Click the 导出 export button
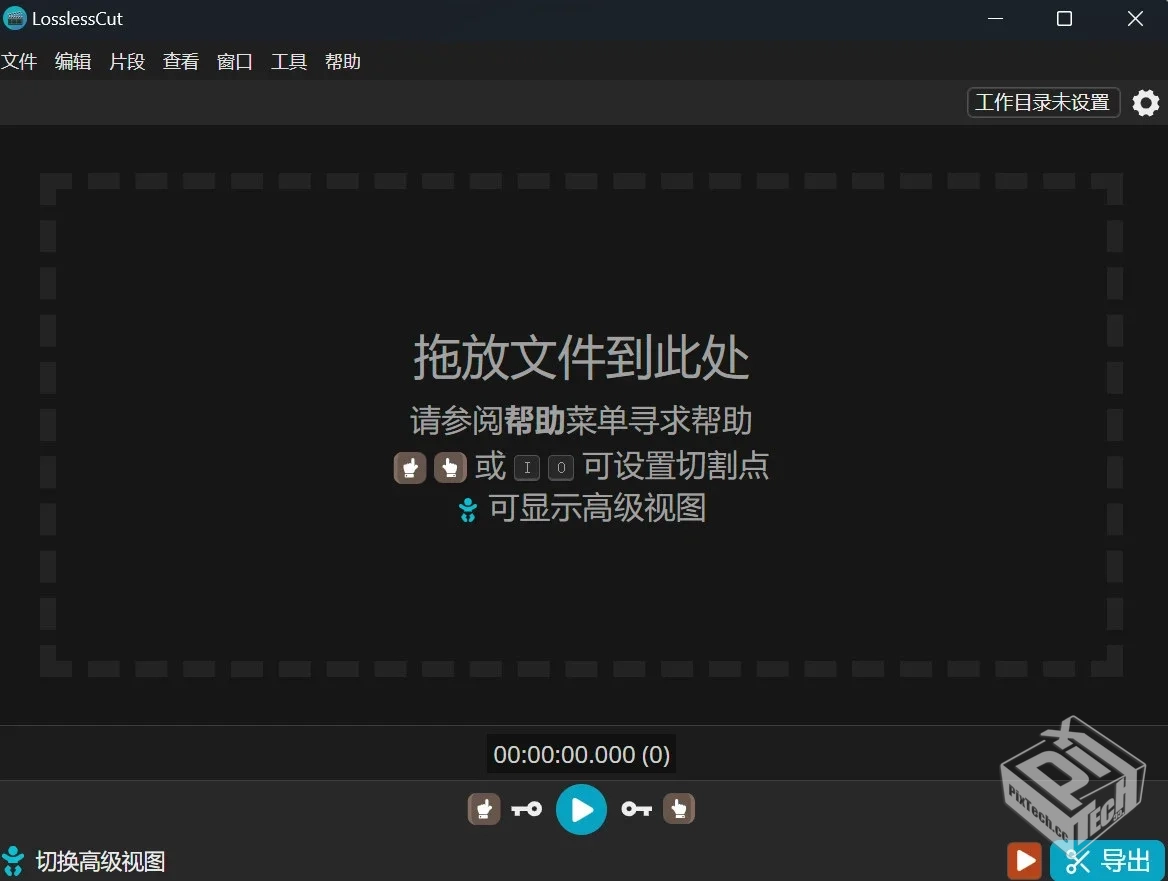 1107,860
